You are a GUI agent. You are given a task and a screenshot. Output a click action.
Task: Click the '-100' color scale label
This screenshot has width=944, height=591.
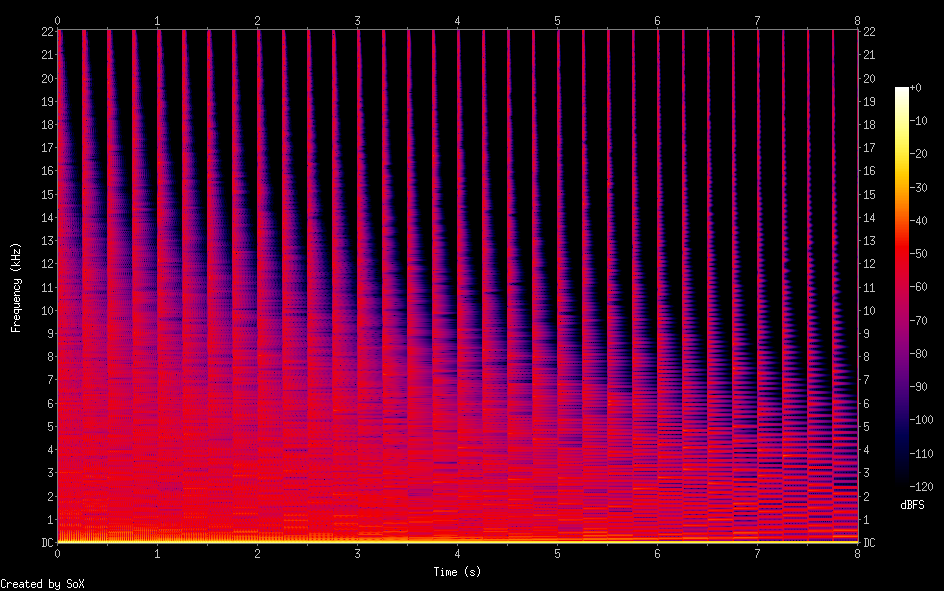[x=921, y=420]
